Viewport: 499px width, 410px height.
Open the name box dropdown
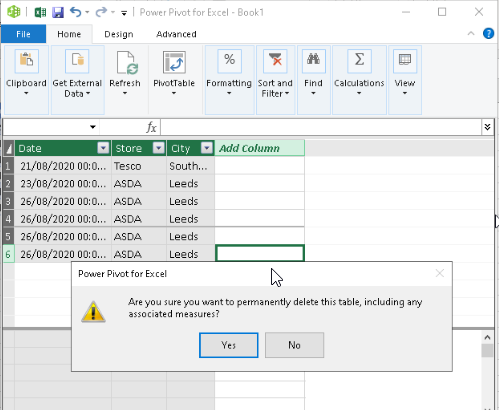pyautogui.click(x=93, y=127)
